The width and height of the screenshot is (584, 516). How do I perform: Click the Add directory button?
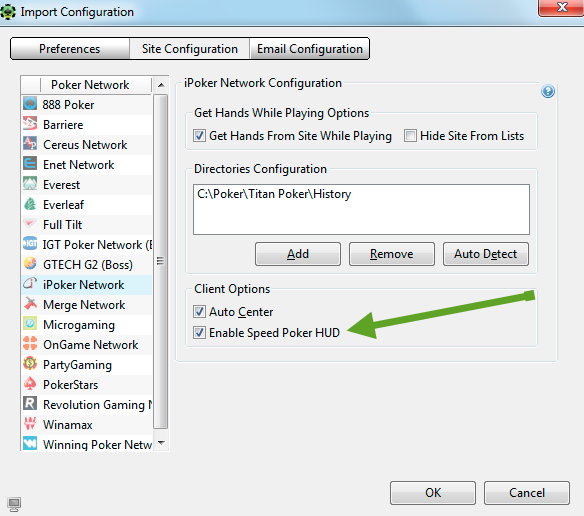pyautogui.click(x=298, y=254)
